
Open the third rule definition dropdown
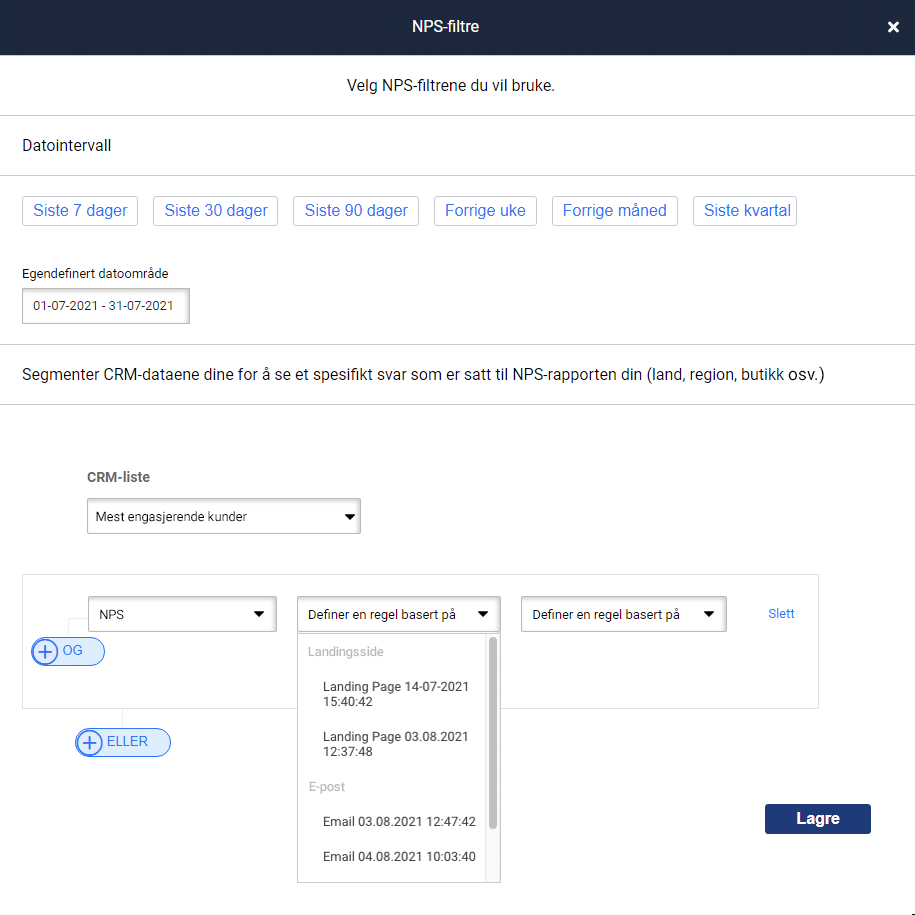[623, 614]
